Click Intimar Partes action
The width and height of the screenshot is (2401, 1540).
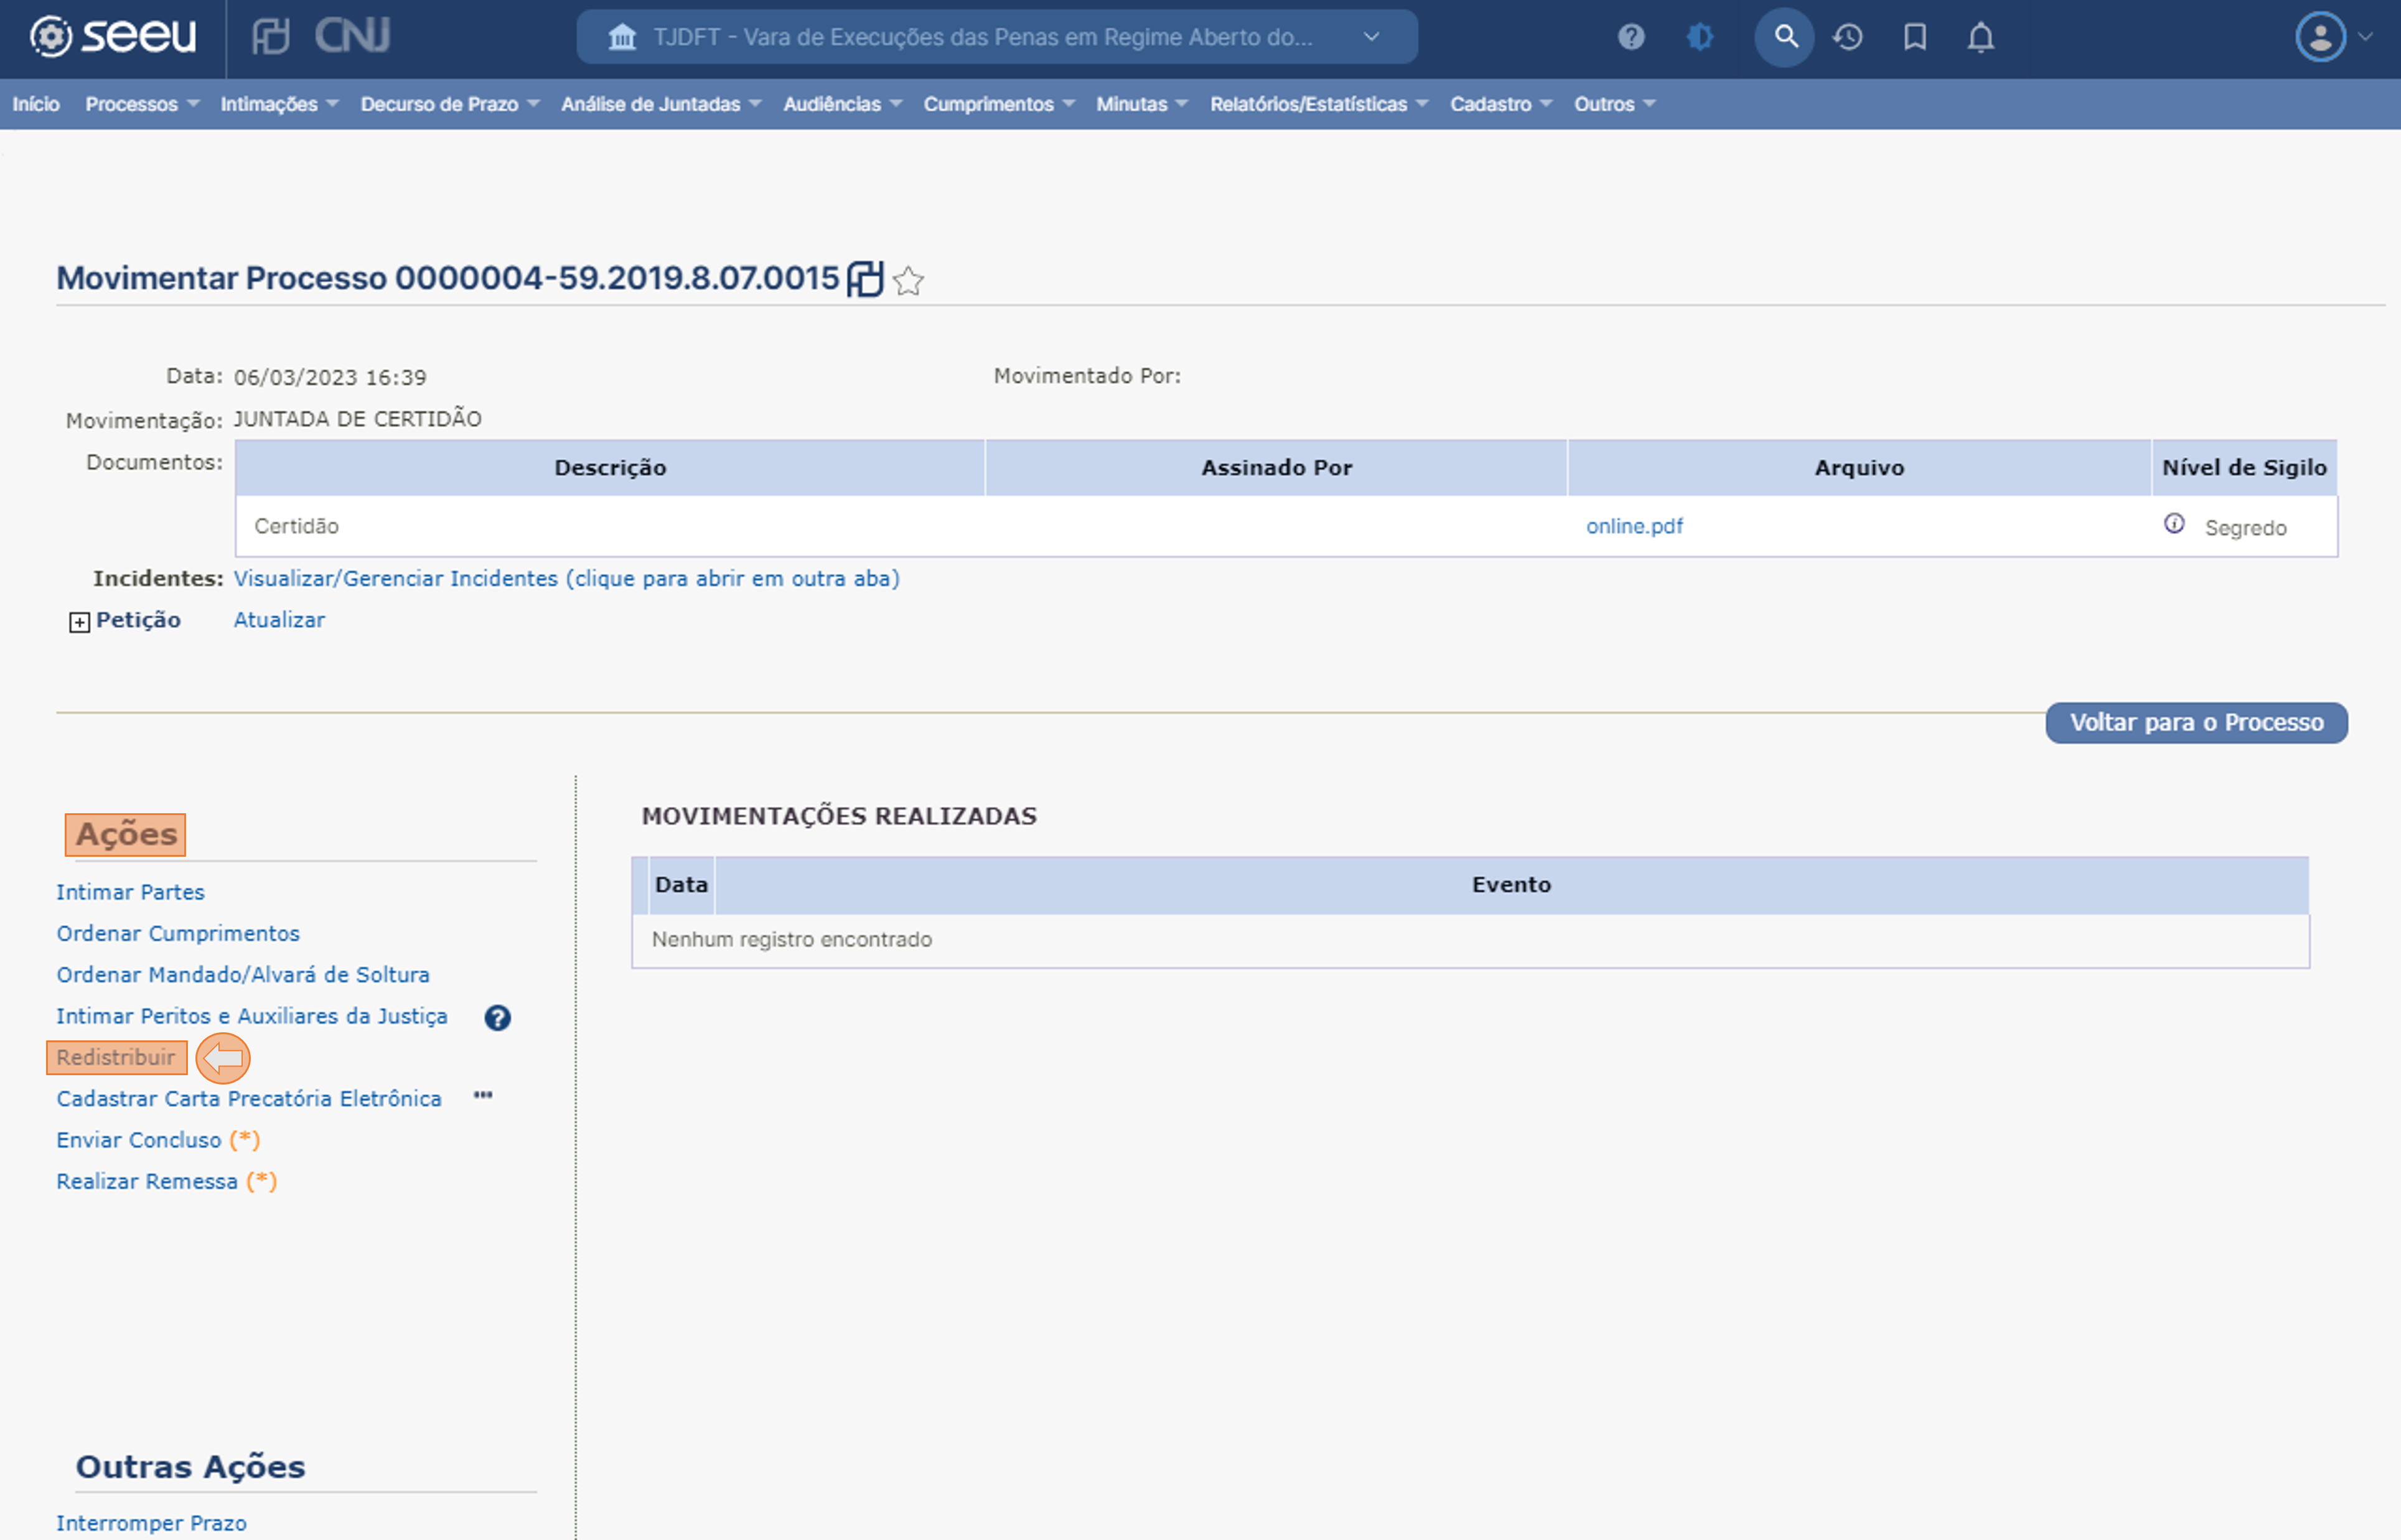click(130, 892)
